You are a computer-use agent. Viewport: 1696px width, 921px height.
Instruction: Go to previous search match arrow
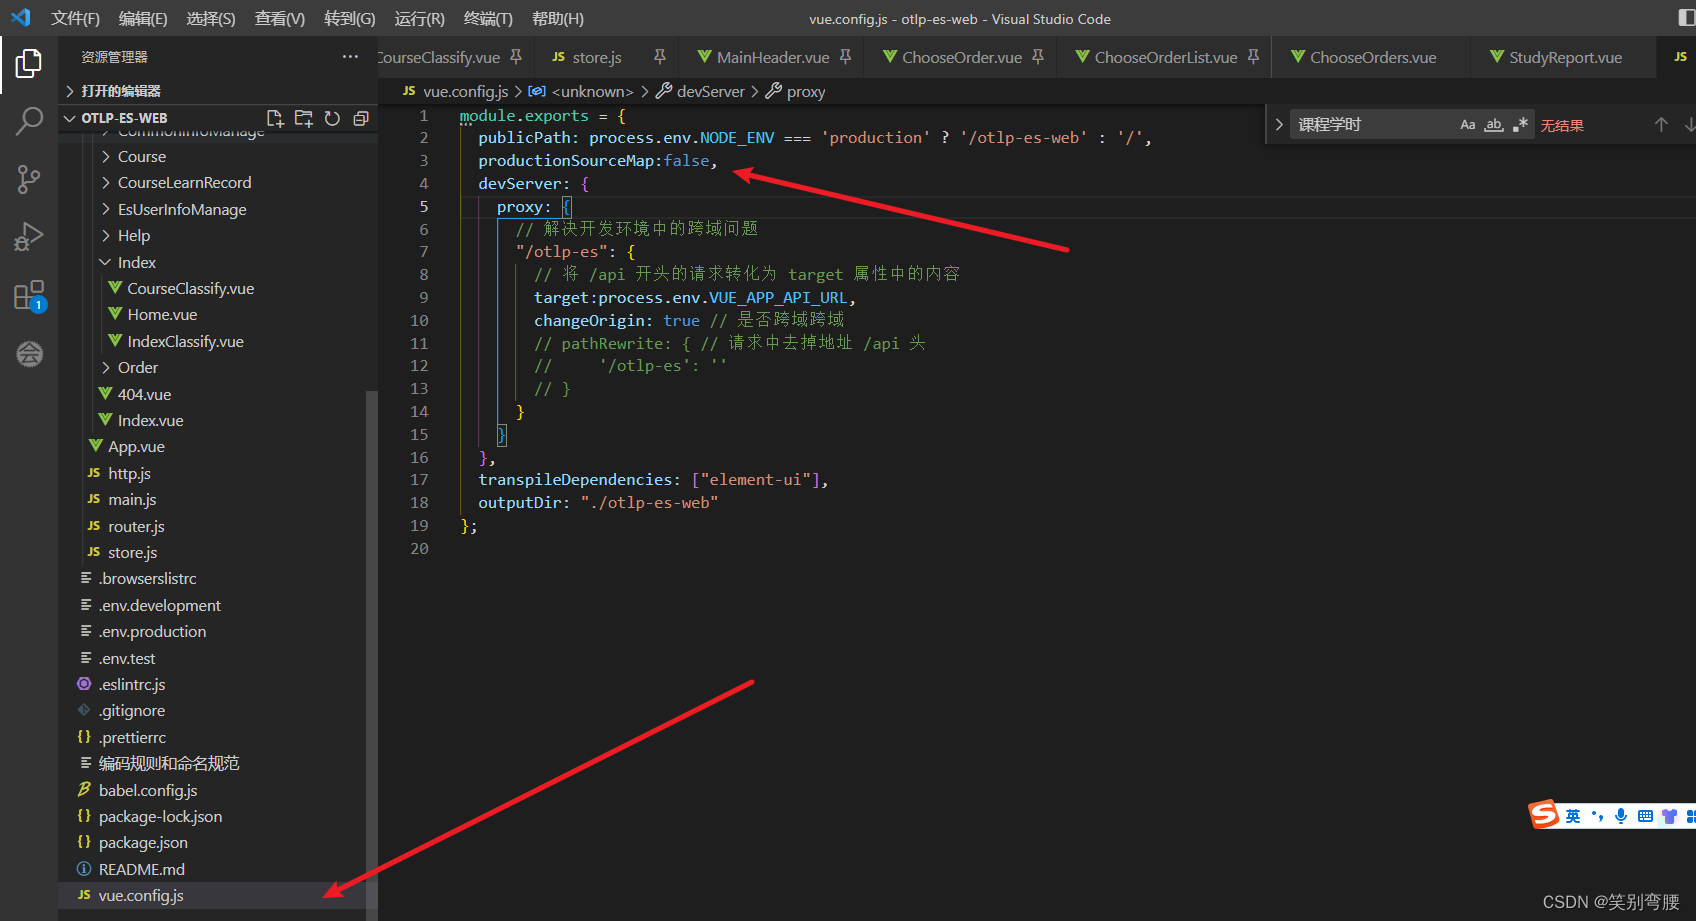(x=1661, y=125)
